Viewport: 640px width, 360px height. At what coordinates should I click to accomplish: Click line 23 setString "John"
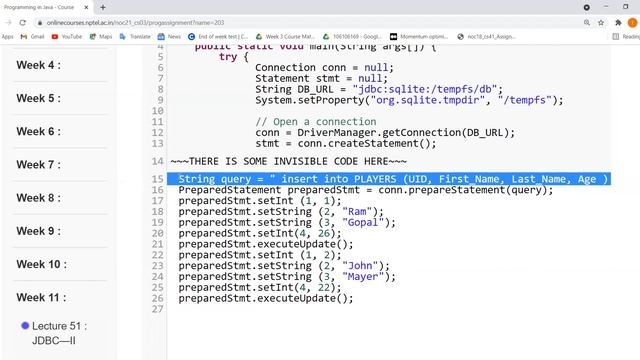coord(284,266)
